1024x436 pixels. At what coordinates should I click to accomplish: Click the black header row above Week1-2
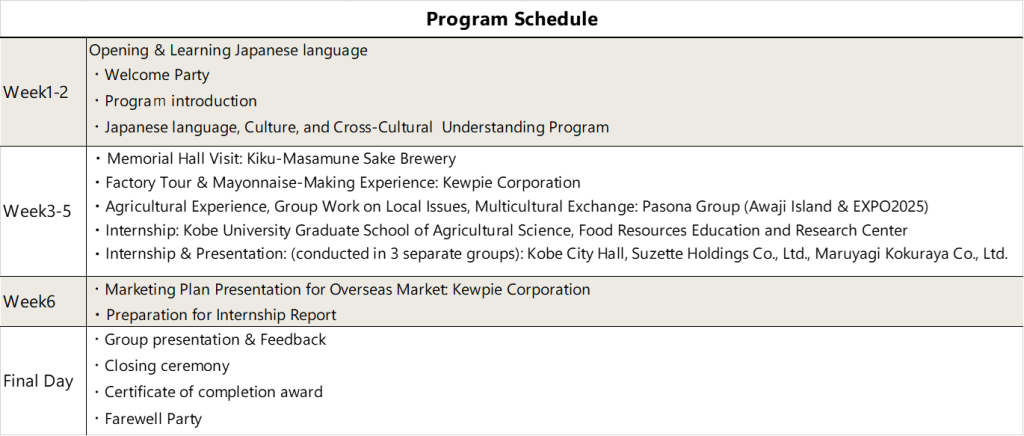click(512, 19)
